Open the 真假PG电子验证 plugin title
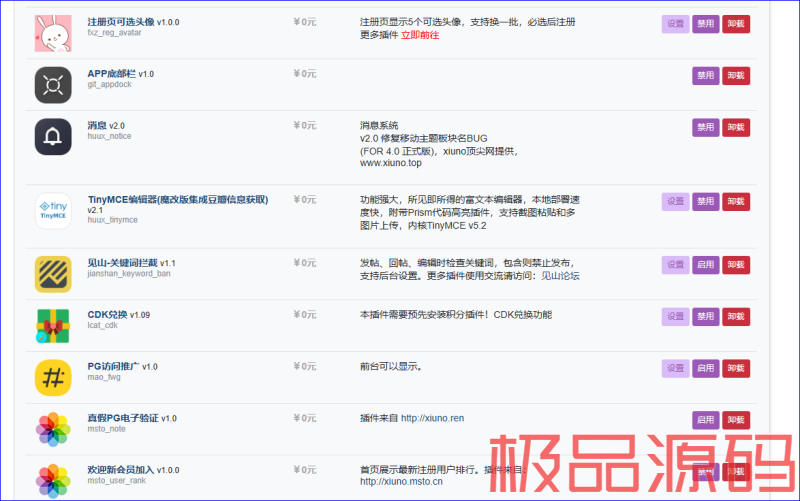800x501 pixels. tap(123, 418)
